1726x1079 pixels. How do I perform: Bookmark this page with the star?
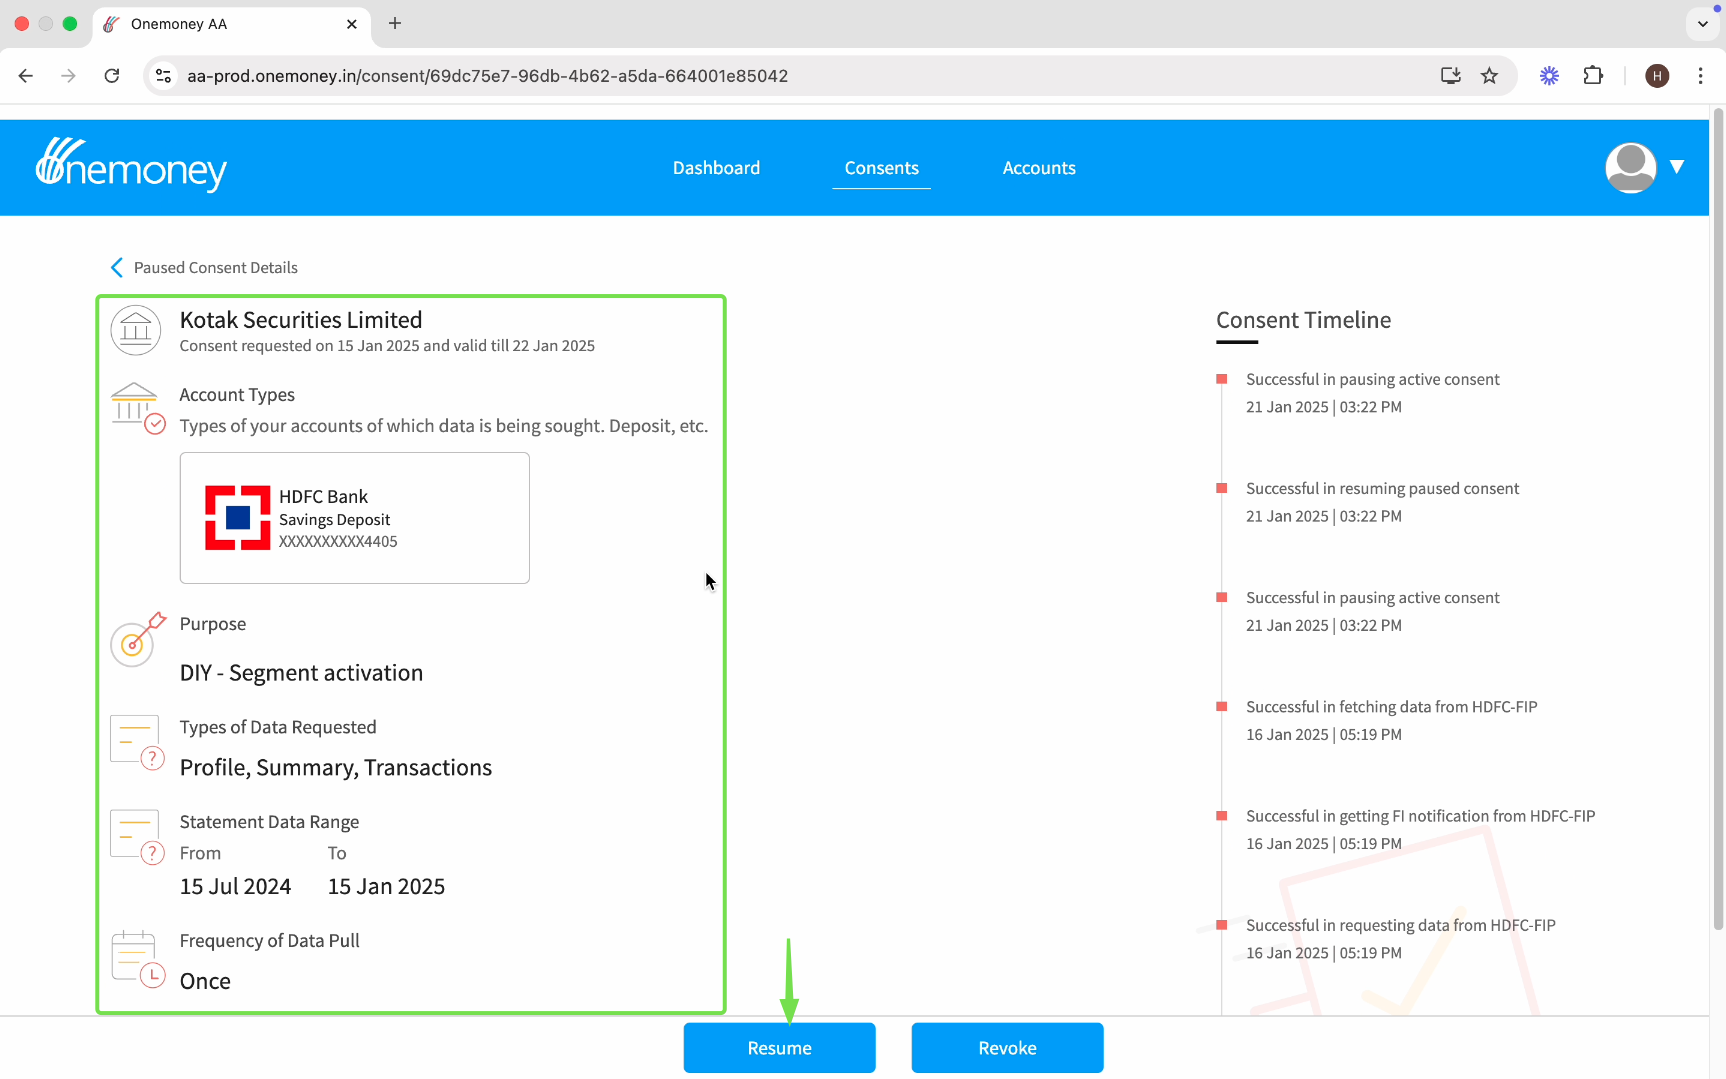pyautogui.click(x=1489, y=76)
